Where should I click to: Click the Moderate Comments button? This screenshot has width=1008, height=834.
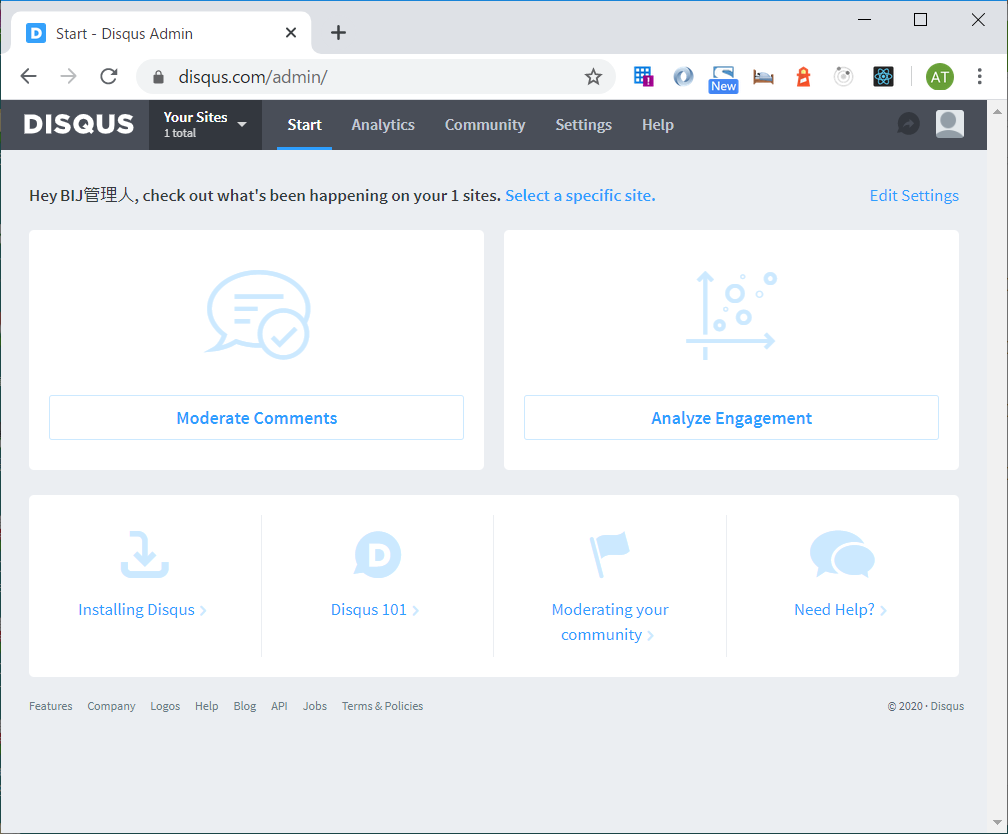pyautogui.click(x=256, y=418)
